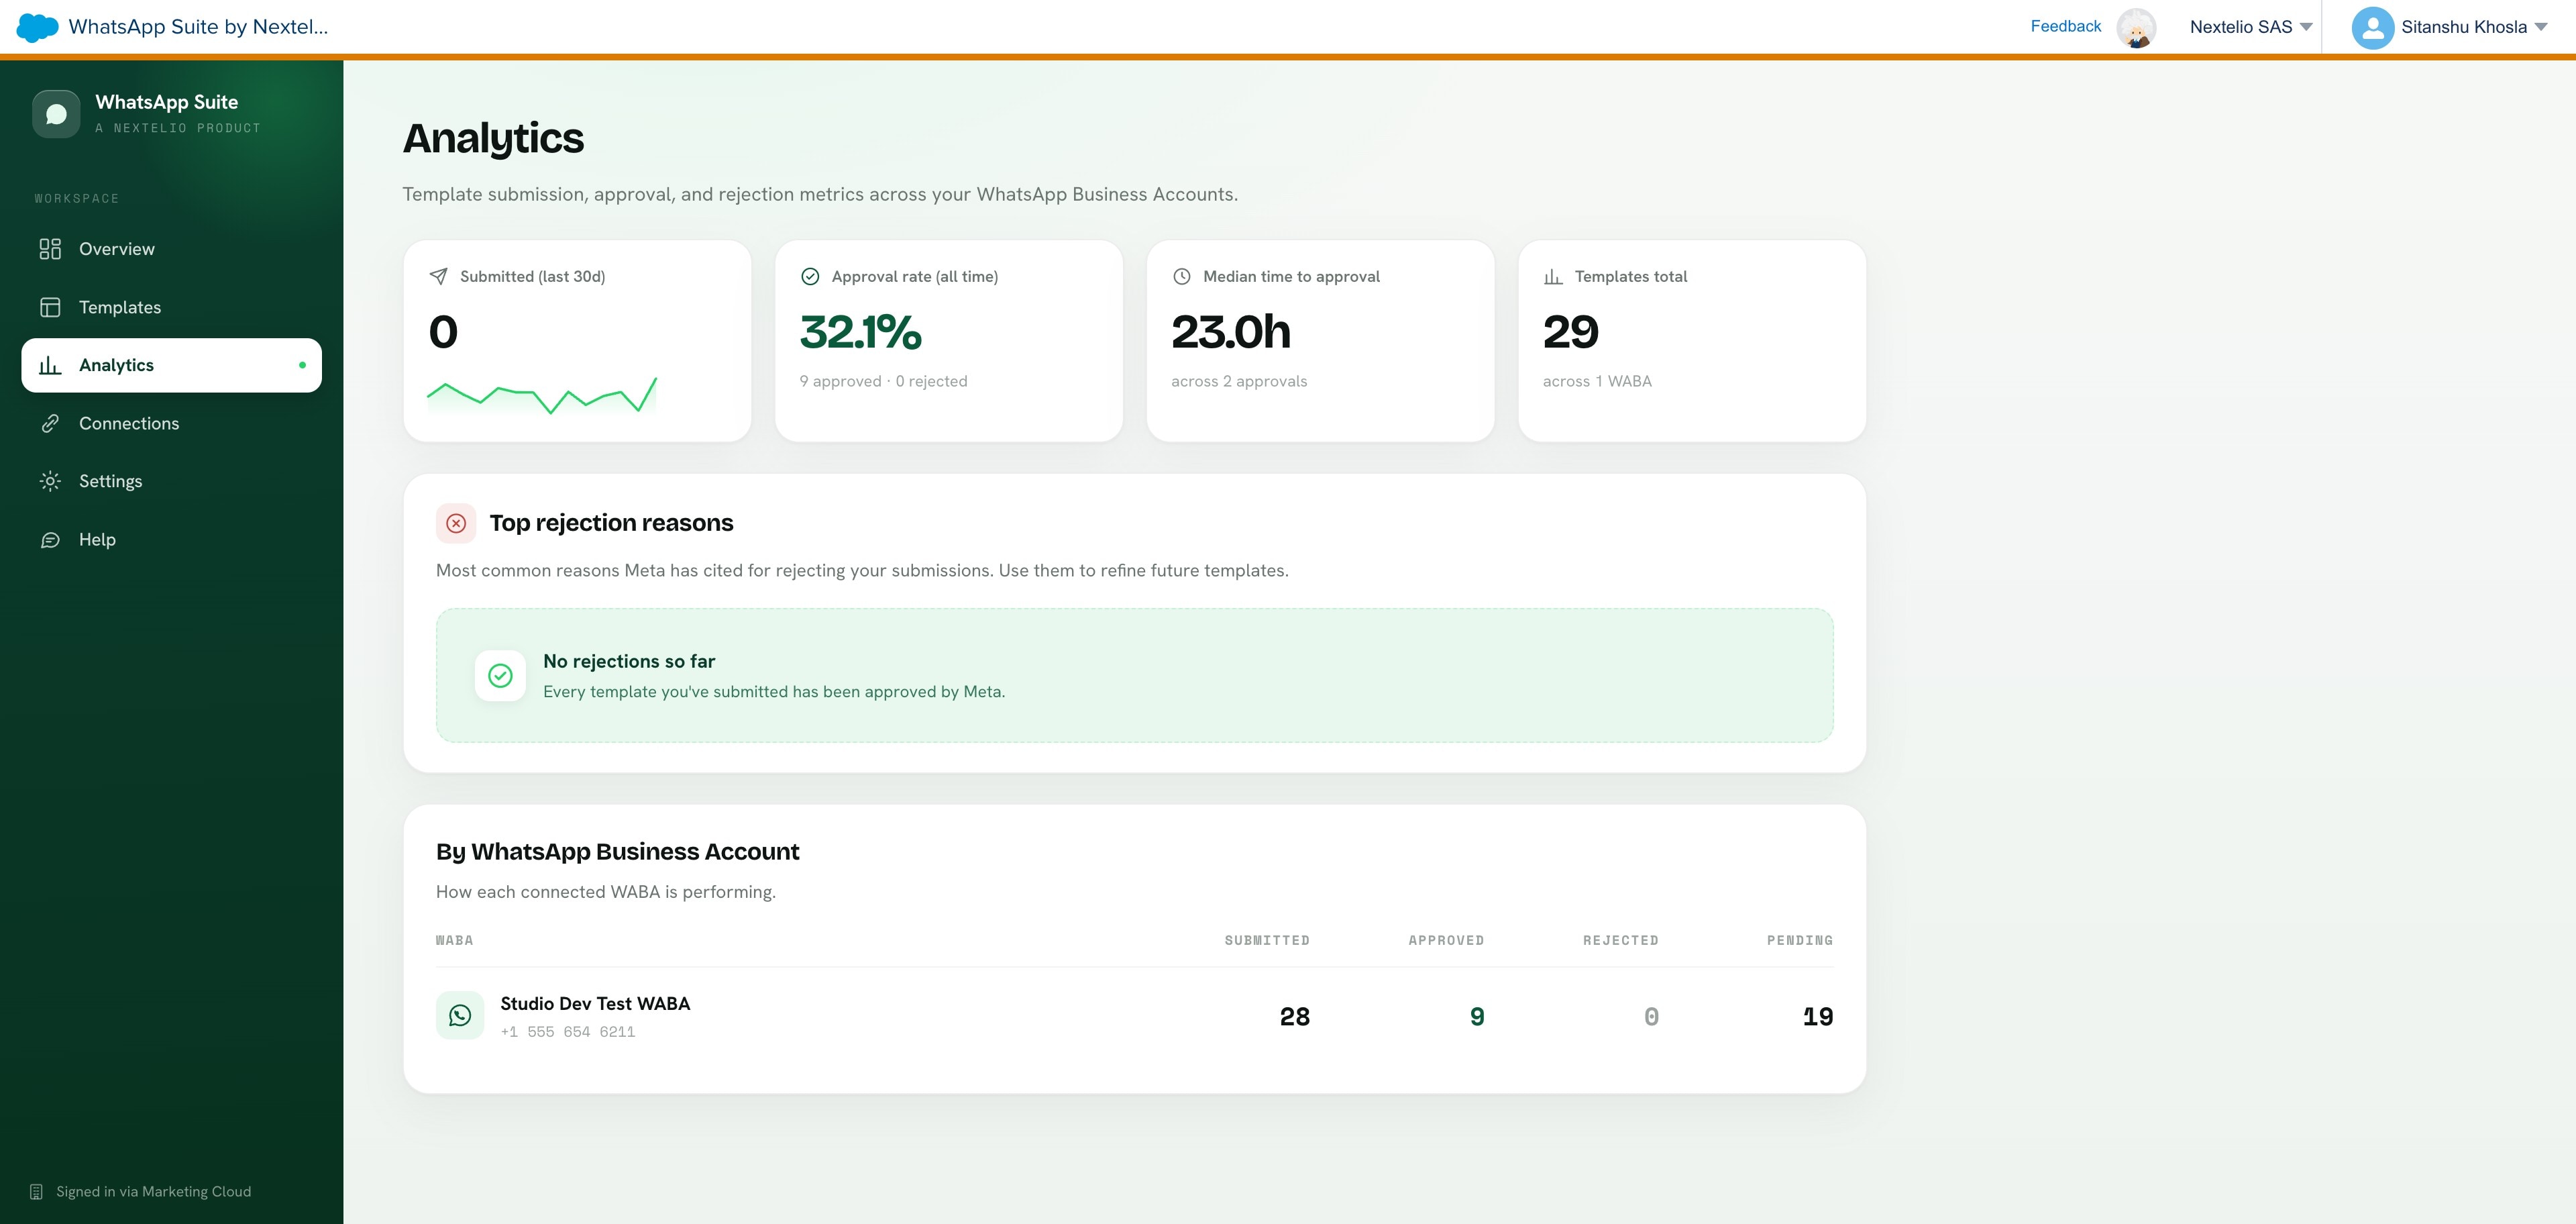Click the submitted count 28 in WABA row
Image resolution: width=2576 pixels, height=1224 pixels.
coord(1295,1016)
